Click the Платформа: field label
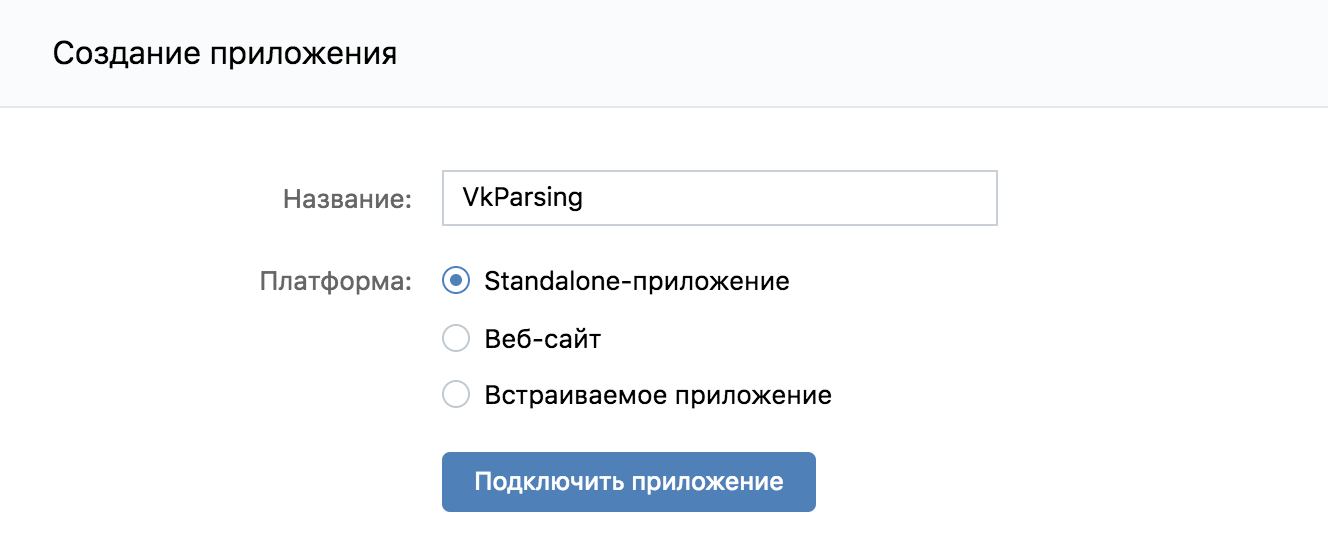 coord(336,282)
